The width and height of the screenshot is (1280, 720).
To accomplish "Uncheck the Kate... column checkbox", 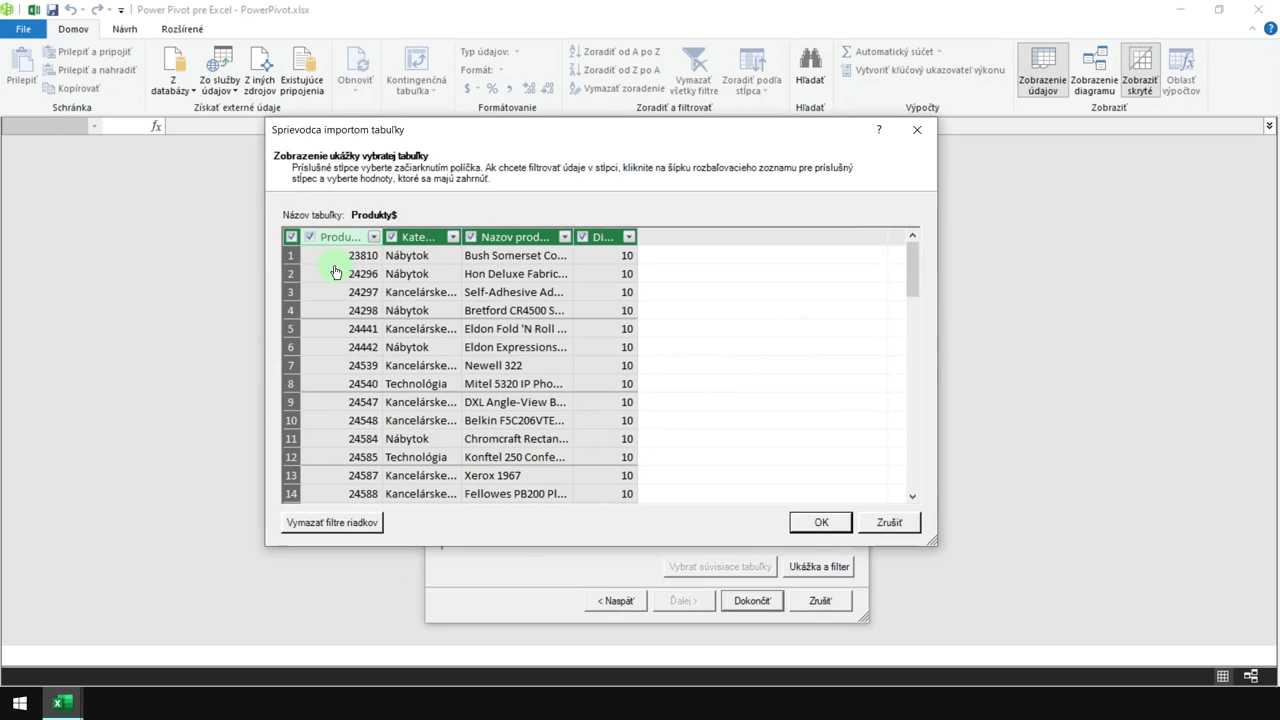I will (392, 237).
